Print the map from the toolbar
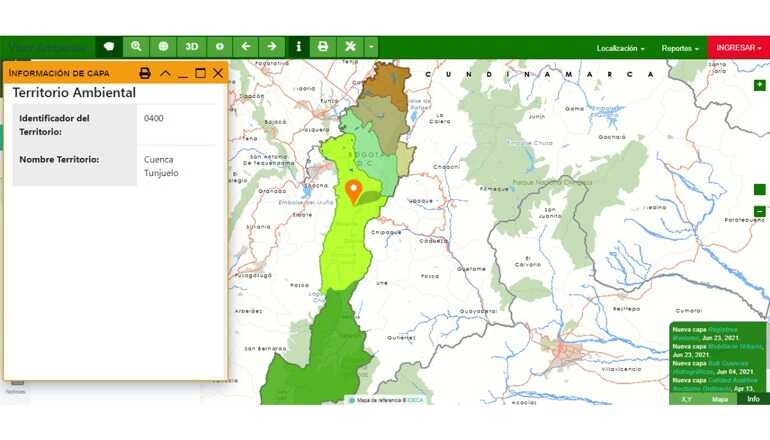The height and width of the screenshot is (440, 770). pyautogui.click(x=323, y=47)
